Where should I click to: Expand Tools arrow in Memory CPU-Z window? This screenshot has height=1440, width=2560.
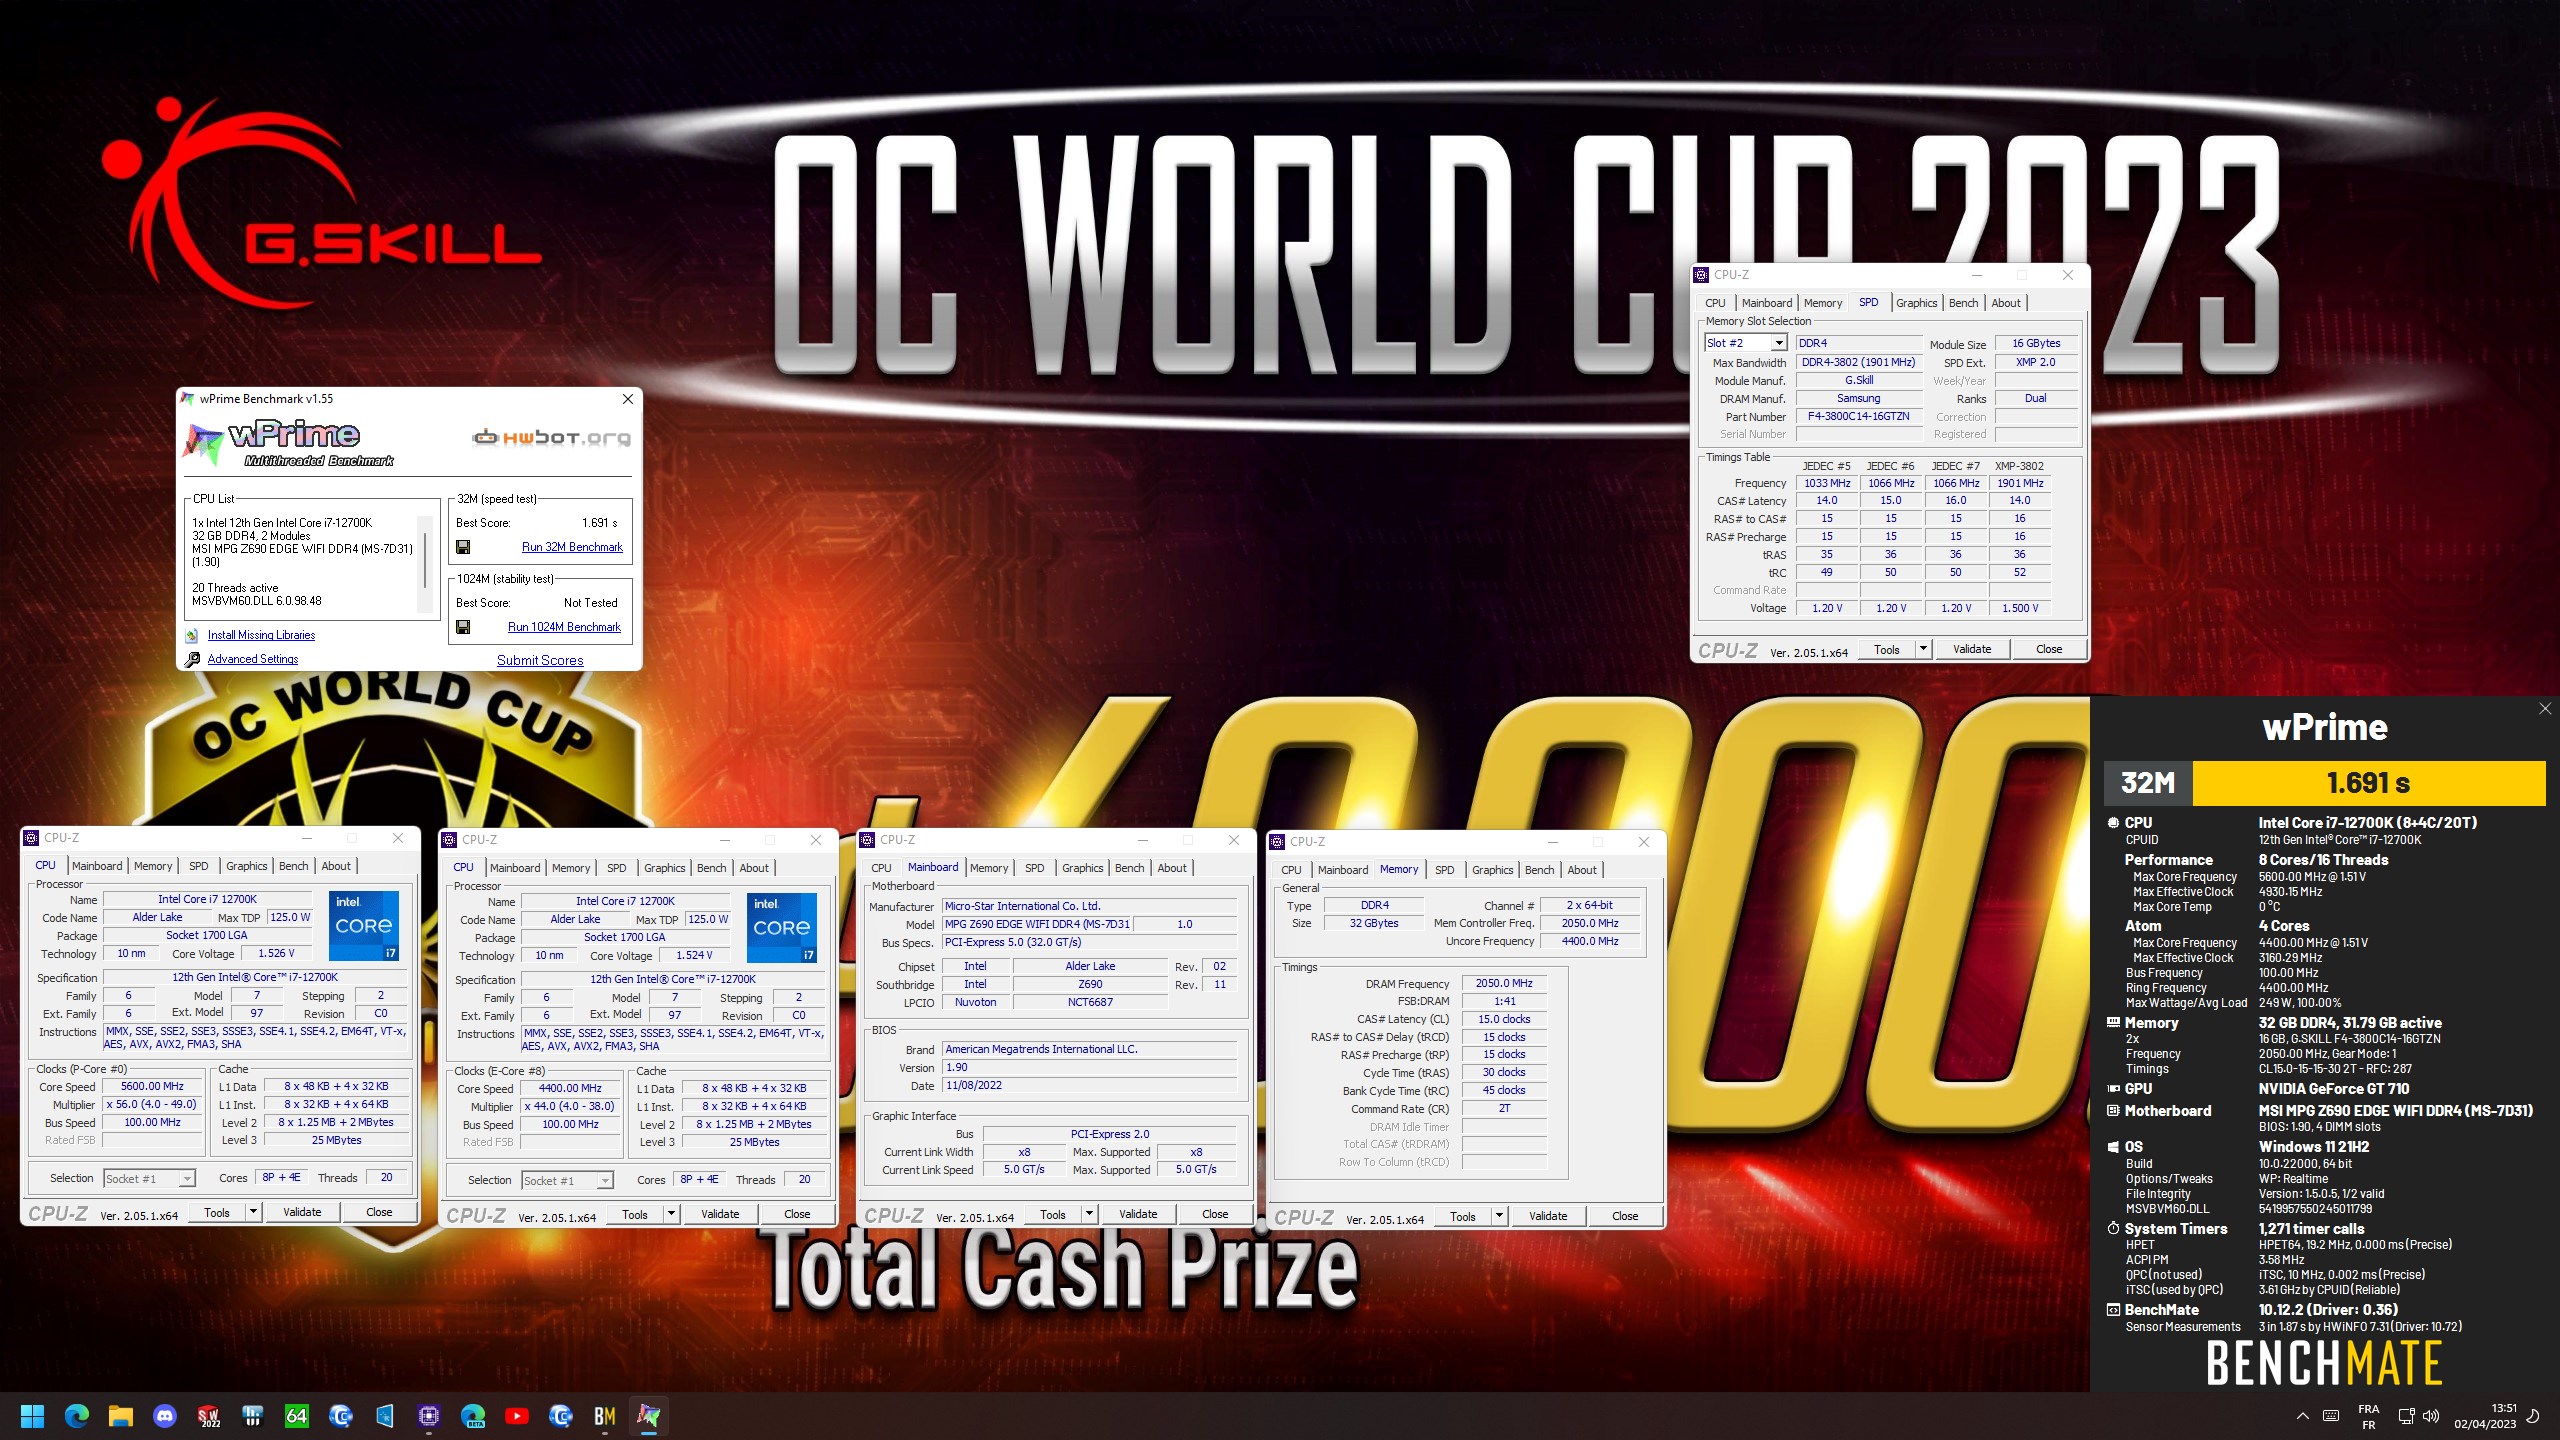click(x=1499, y=1216)
